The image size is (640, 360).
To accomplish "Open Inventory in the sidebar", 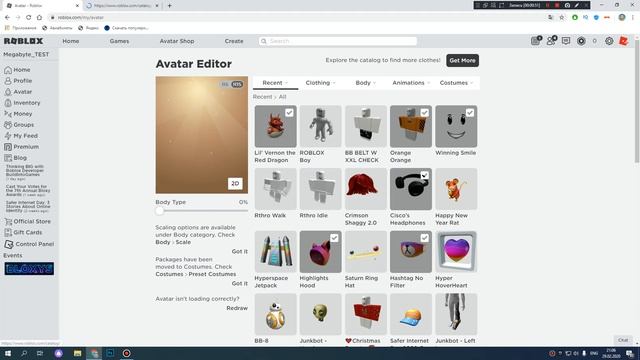I will (x=22, y=103).
